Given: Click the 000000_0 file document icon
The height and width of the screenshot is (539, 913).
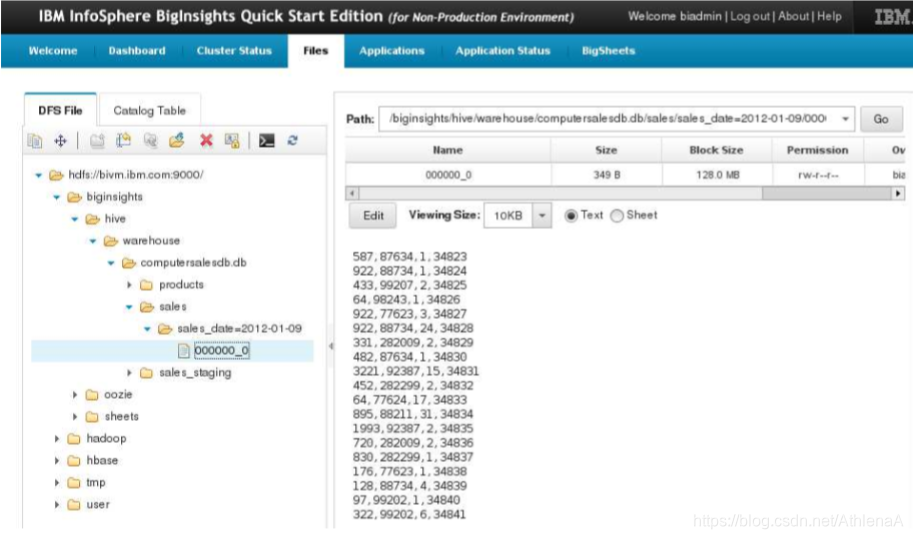Looking at the screenshot, I should pyautogui.click(x=183, y=350).
